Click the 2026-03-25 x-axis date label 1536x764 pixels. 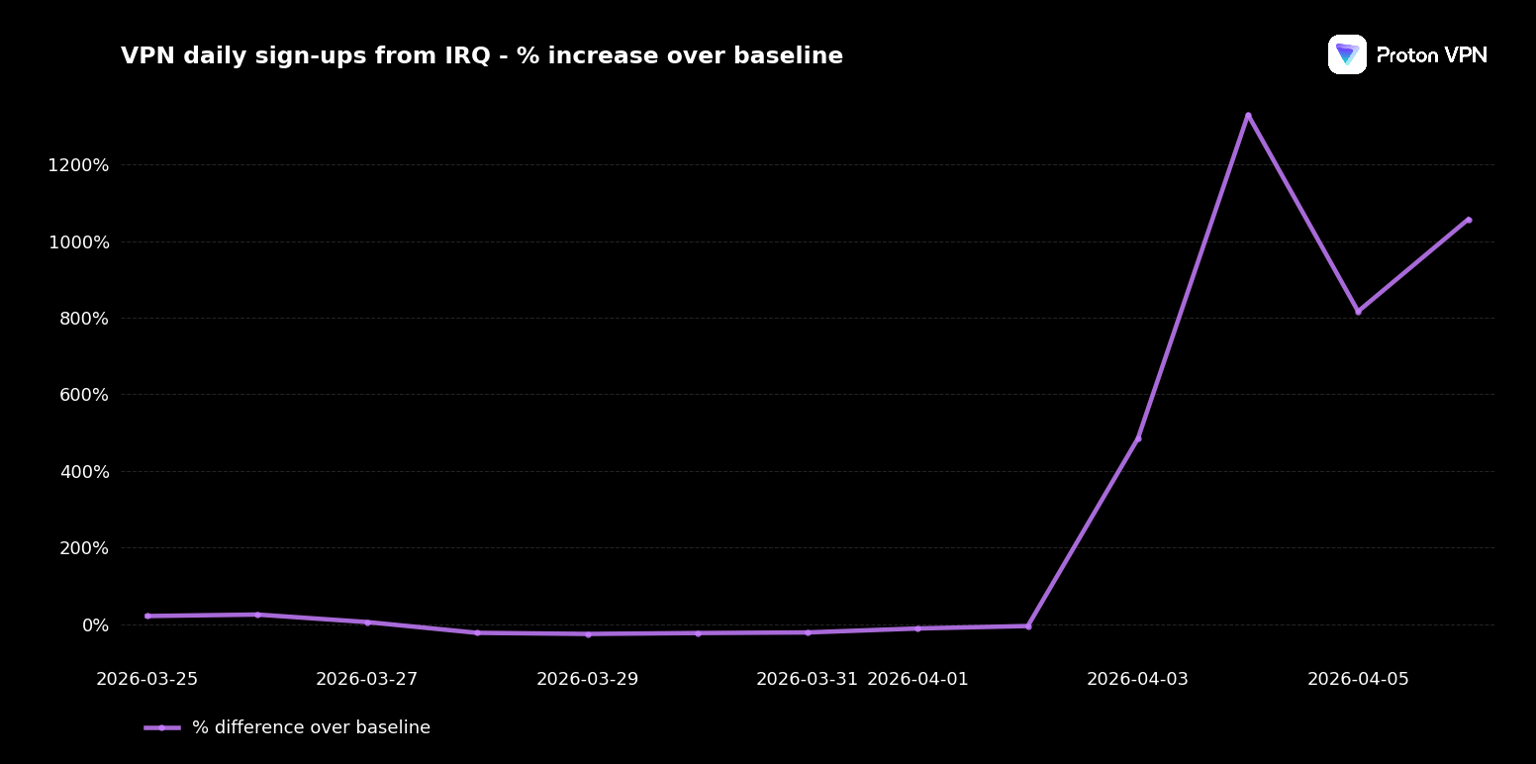coord(147,679)
